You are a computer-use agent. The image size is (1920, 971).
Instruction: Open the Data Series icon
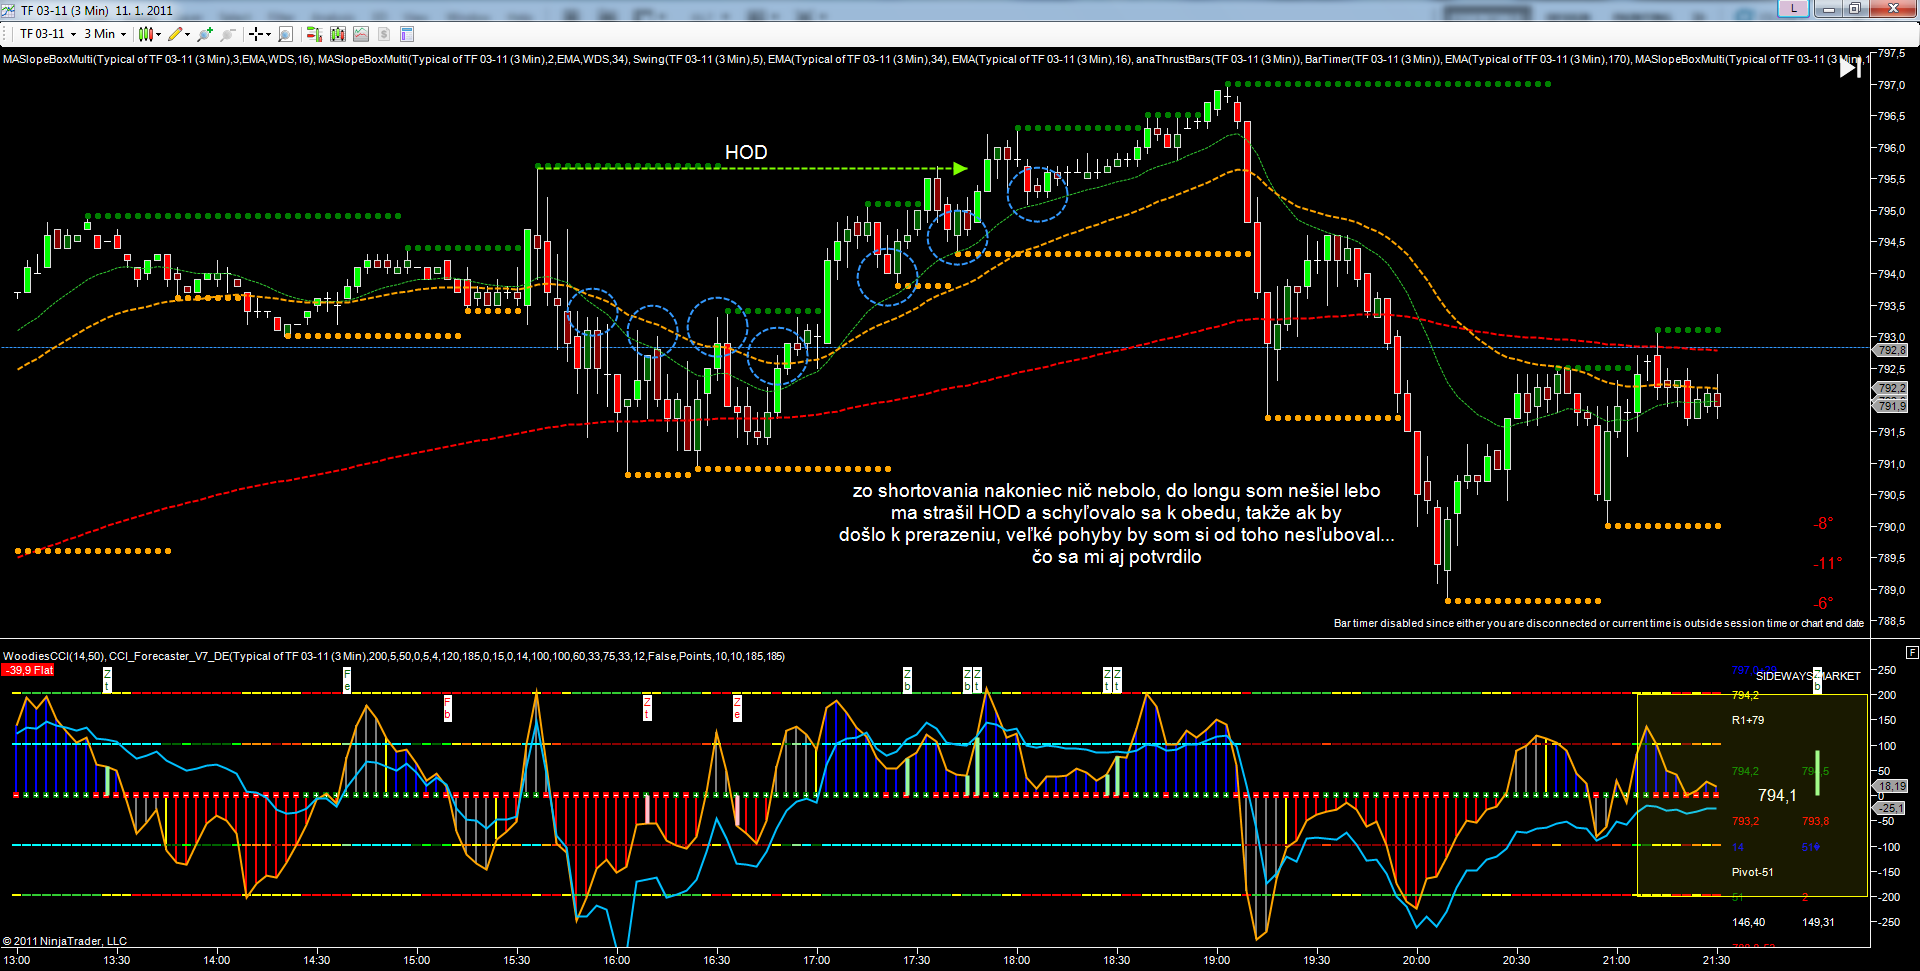point(338,34)
